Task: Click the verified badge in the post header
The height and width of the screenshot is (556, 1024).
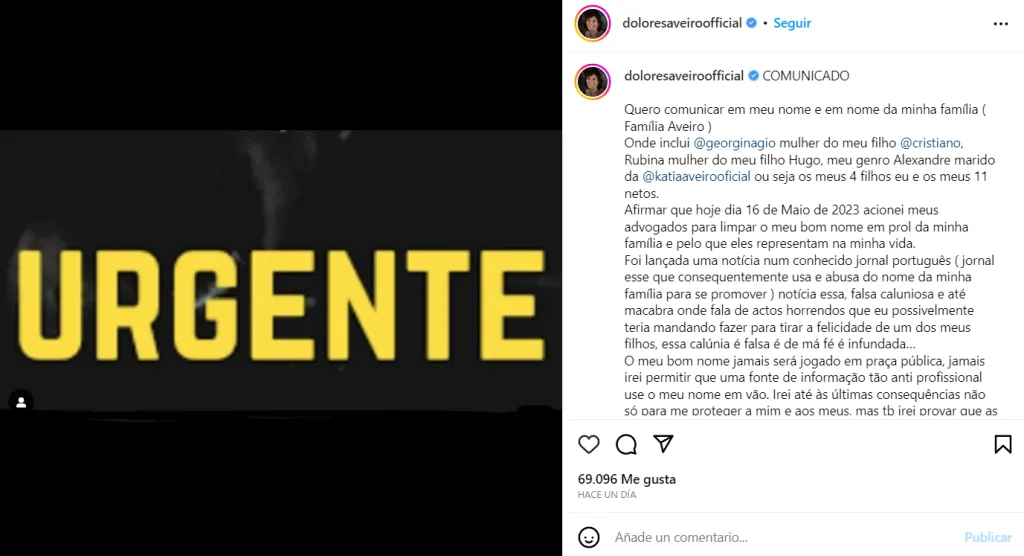Action: point(752,23)
